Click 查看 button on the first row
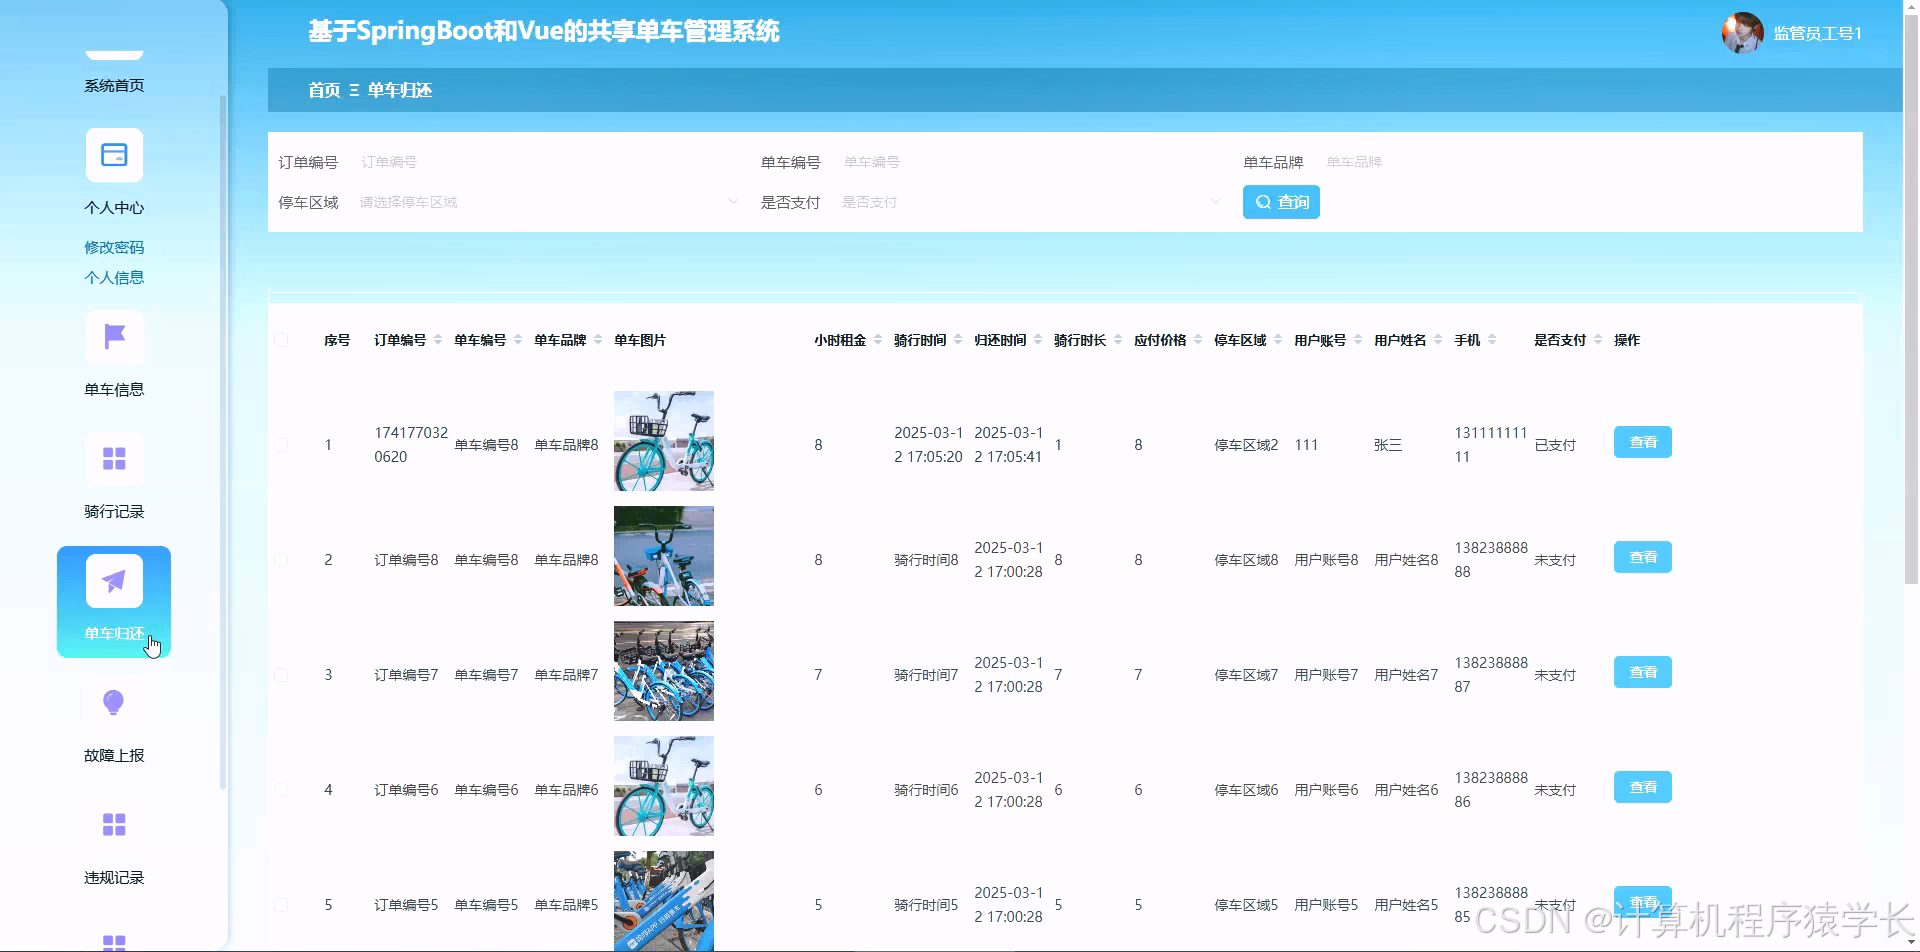The height and width of the screenshot is (952, 1920). click(1641, 441)
